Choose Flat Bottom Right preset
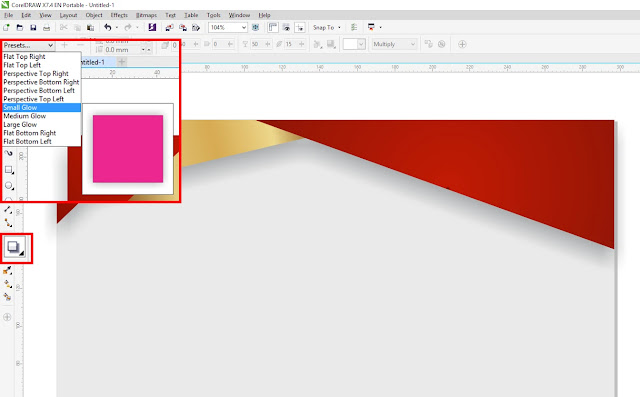 click(x=41, y=133)
